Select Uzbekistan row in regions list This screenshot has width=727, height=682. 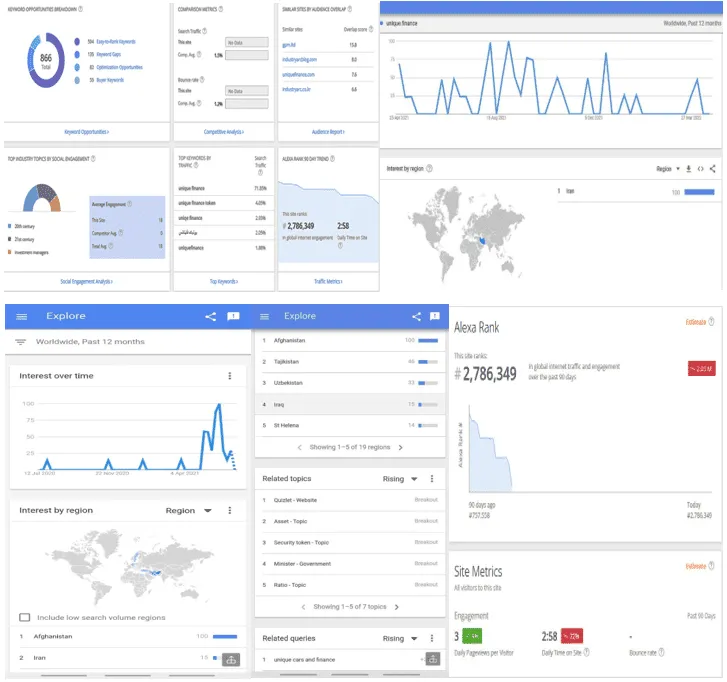(x=350, y=383)
